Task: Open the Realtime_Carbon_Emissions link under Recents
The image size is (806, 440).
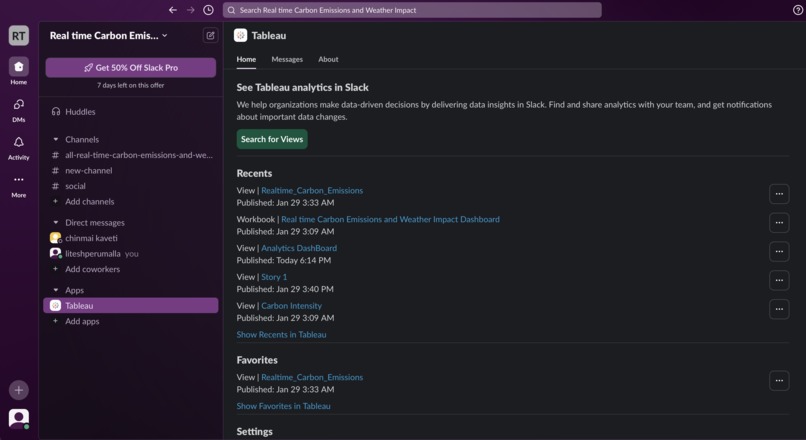Action: 312,190
